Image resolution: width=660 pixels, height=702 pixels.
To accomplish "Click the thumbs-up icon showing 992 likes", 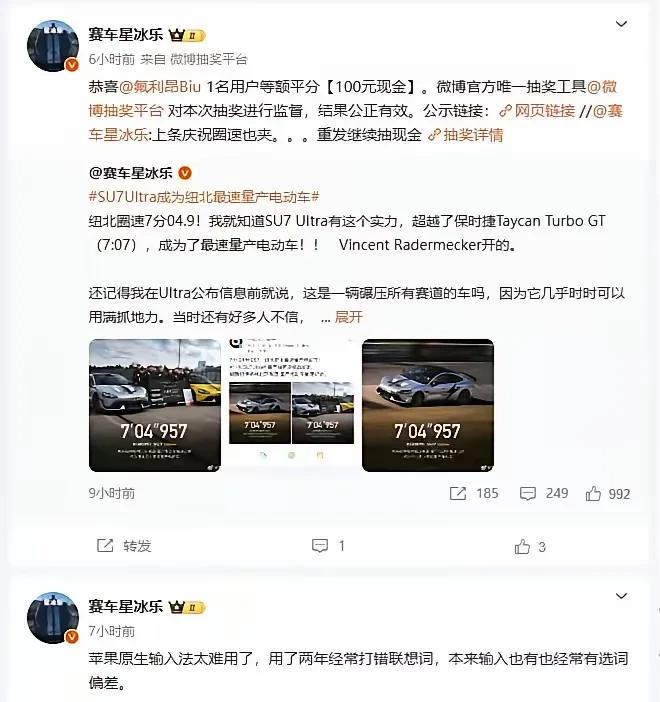I will [593, 493].
